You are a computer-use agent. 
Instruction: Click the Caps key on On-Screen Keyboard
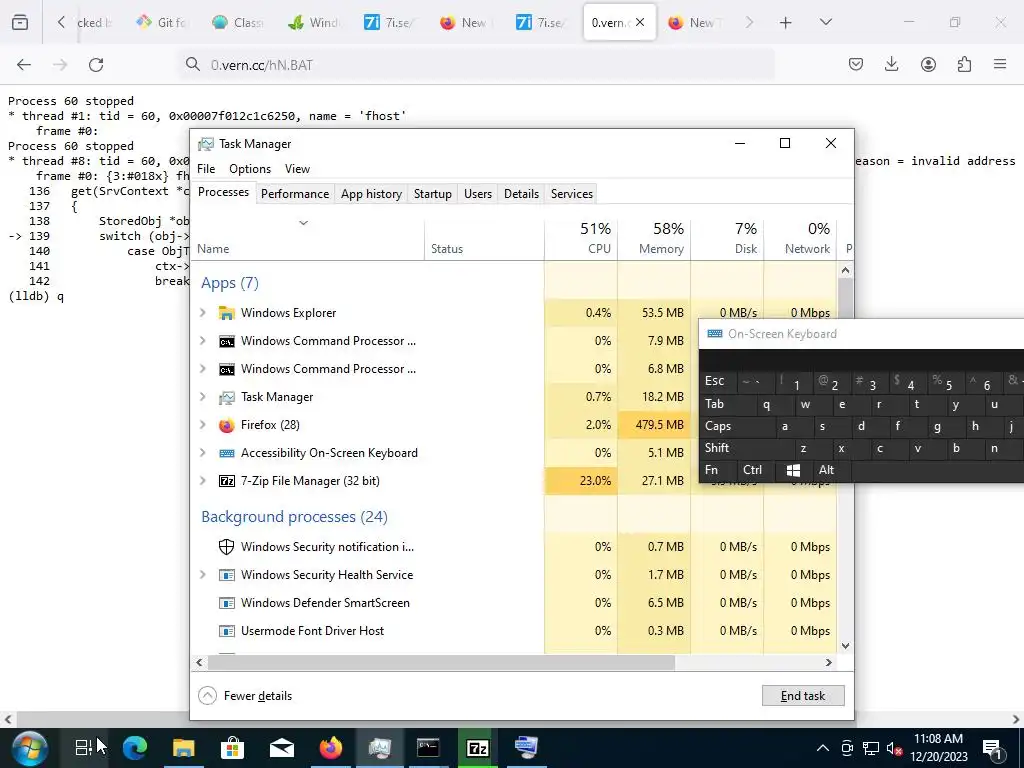pos(735,426)
